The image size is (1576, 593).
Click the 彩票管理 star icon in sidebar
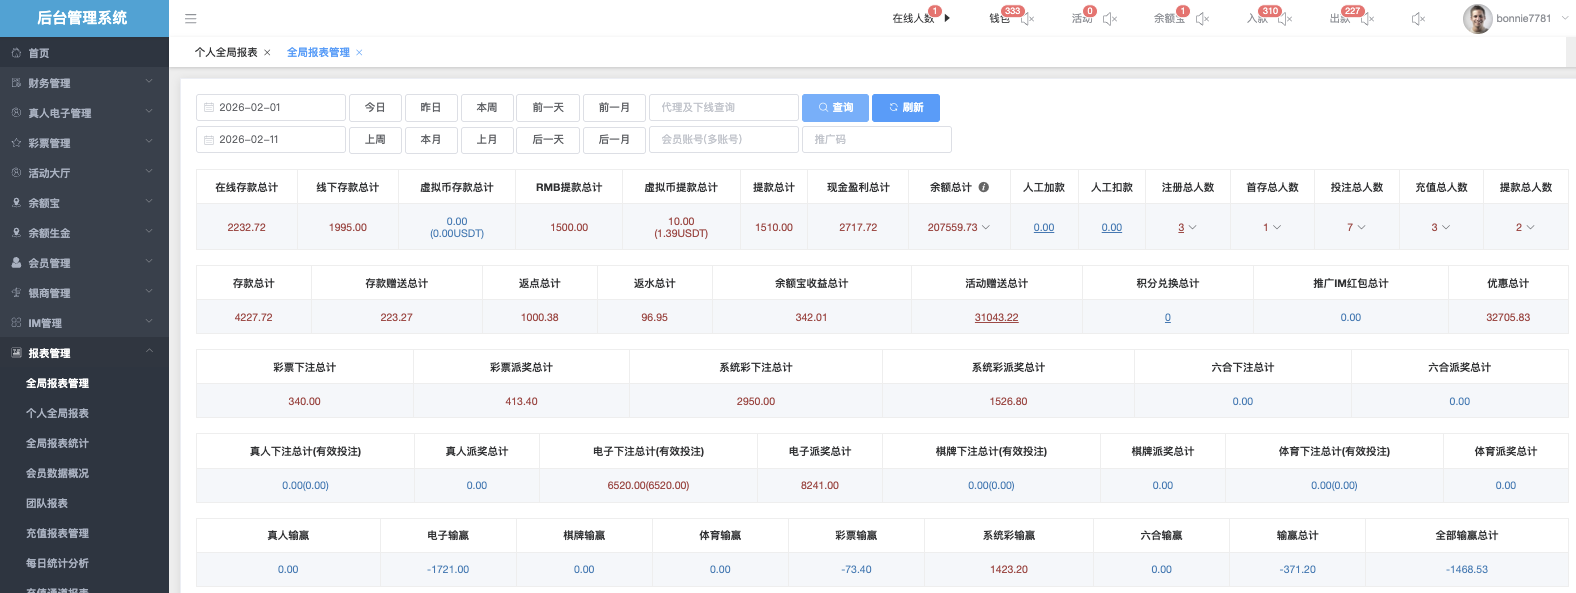(16, 143)
